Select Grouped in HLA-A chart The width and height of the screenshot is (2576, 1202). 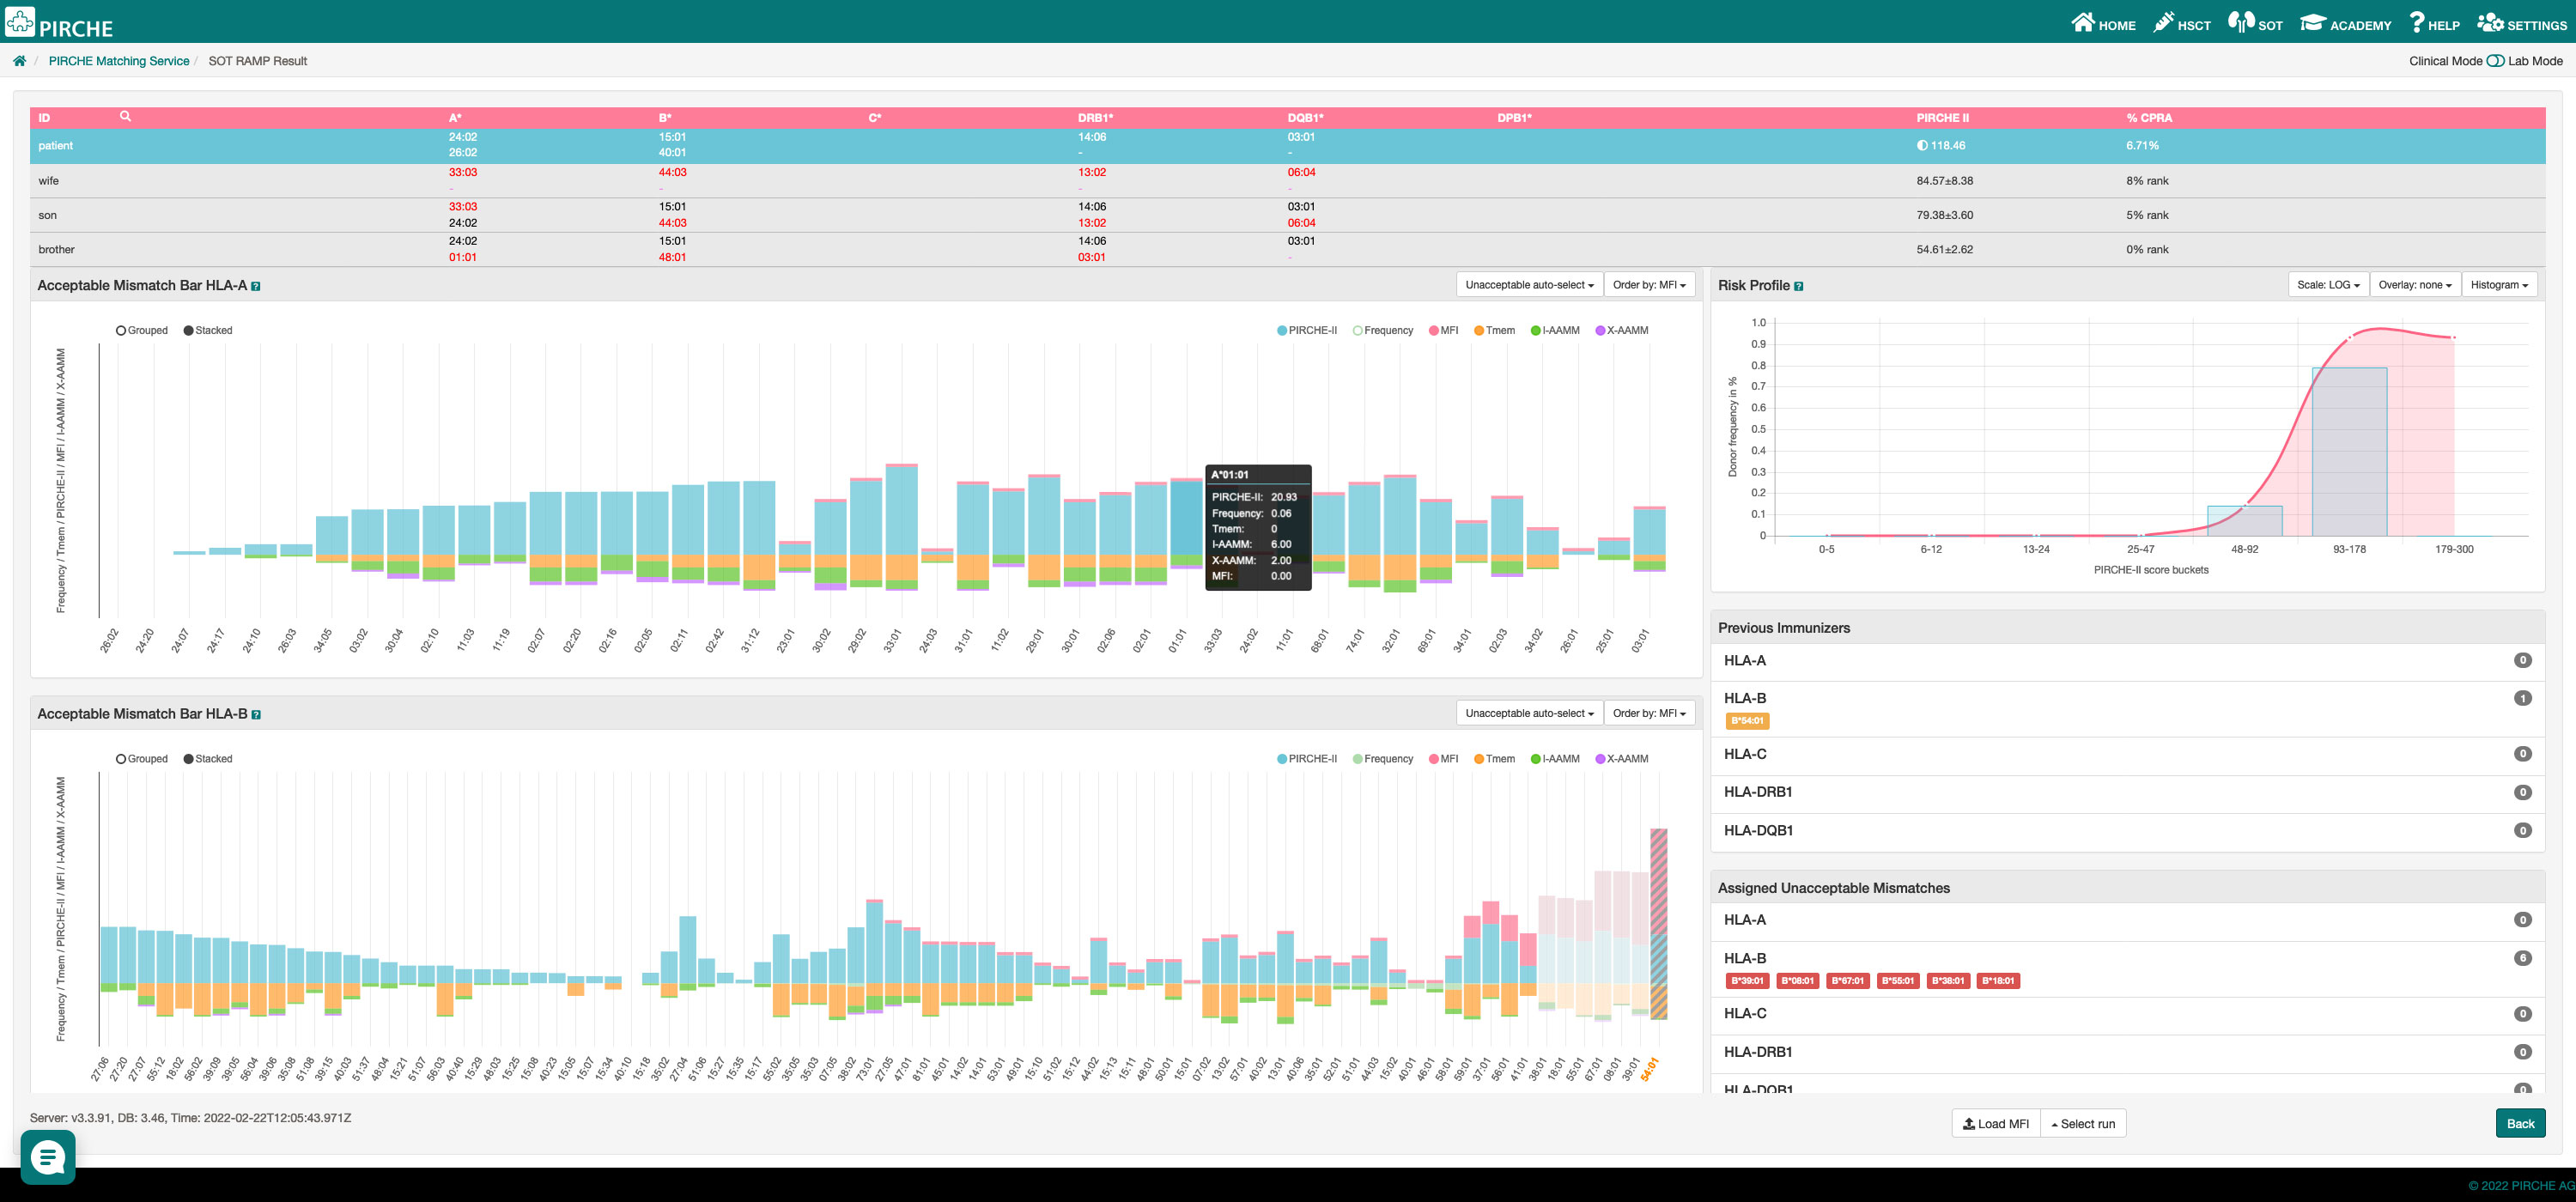(142, 330)
